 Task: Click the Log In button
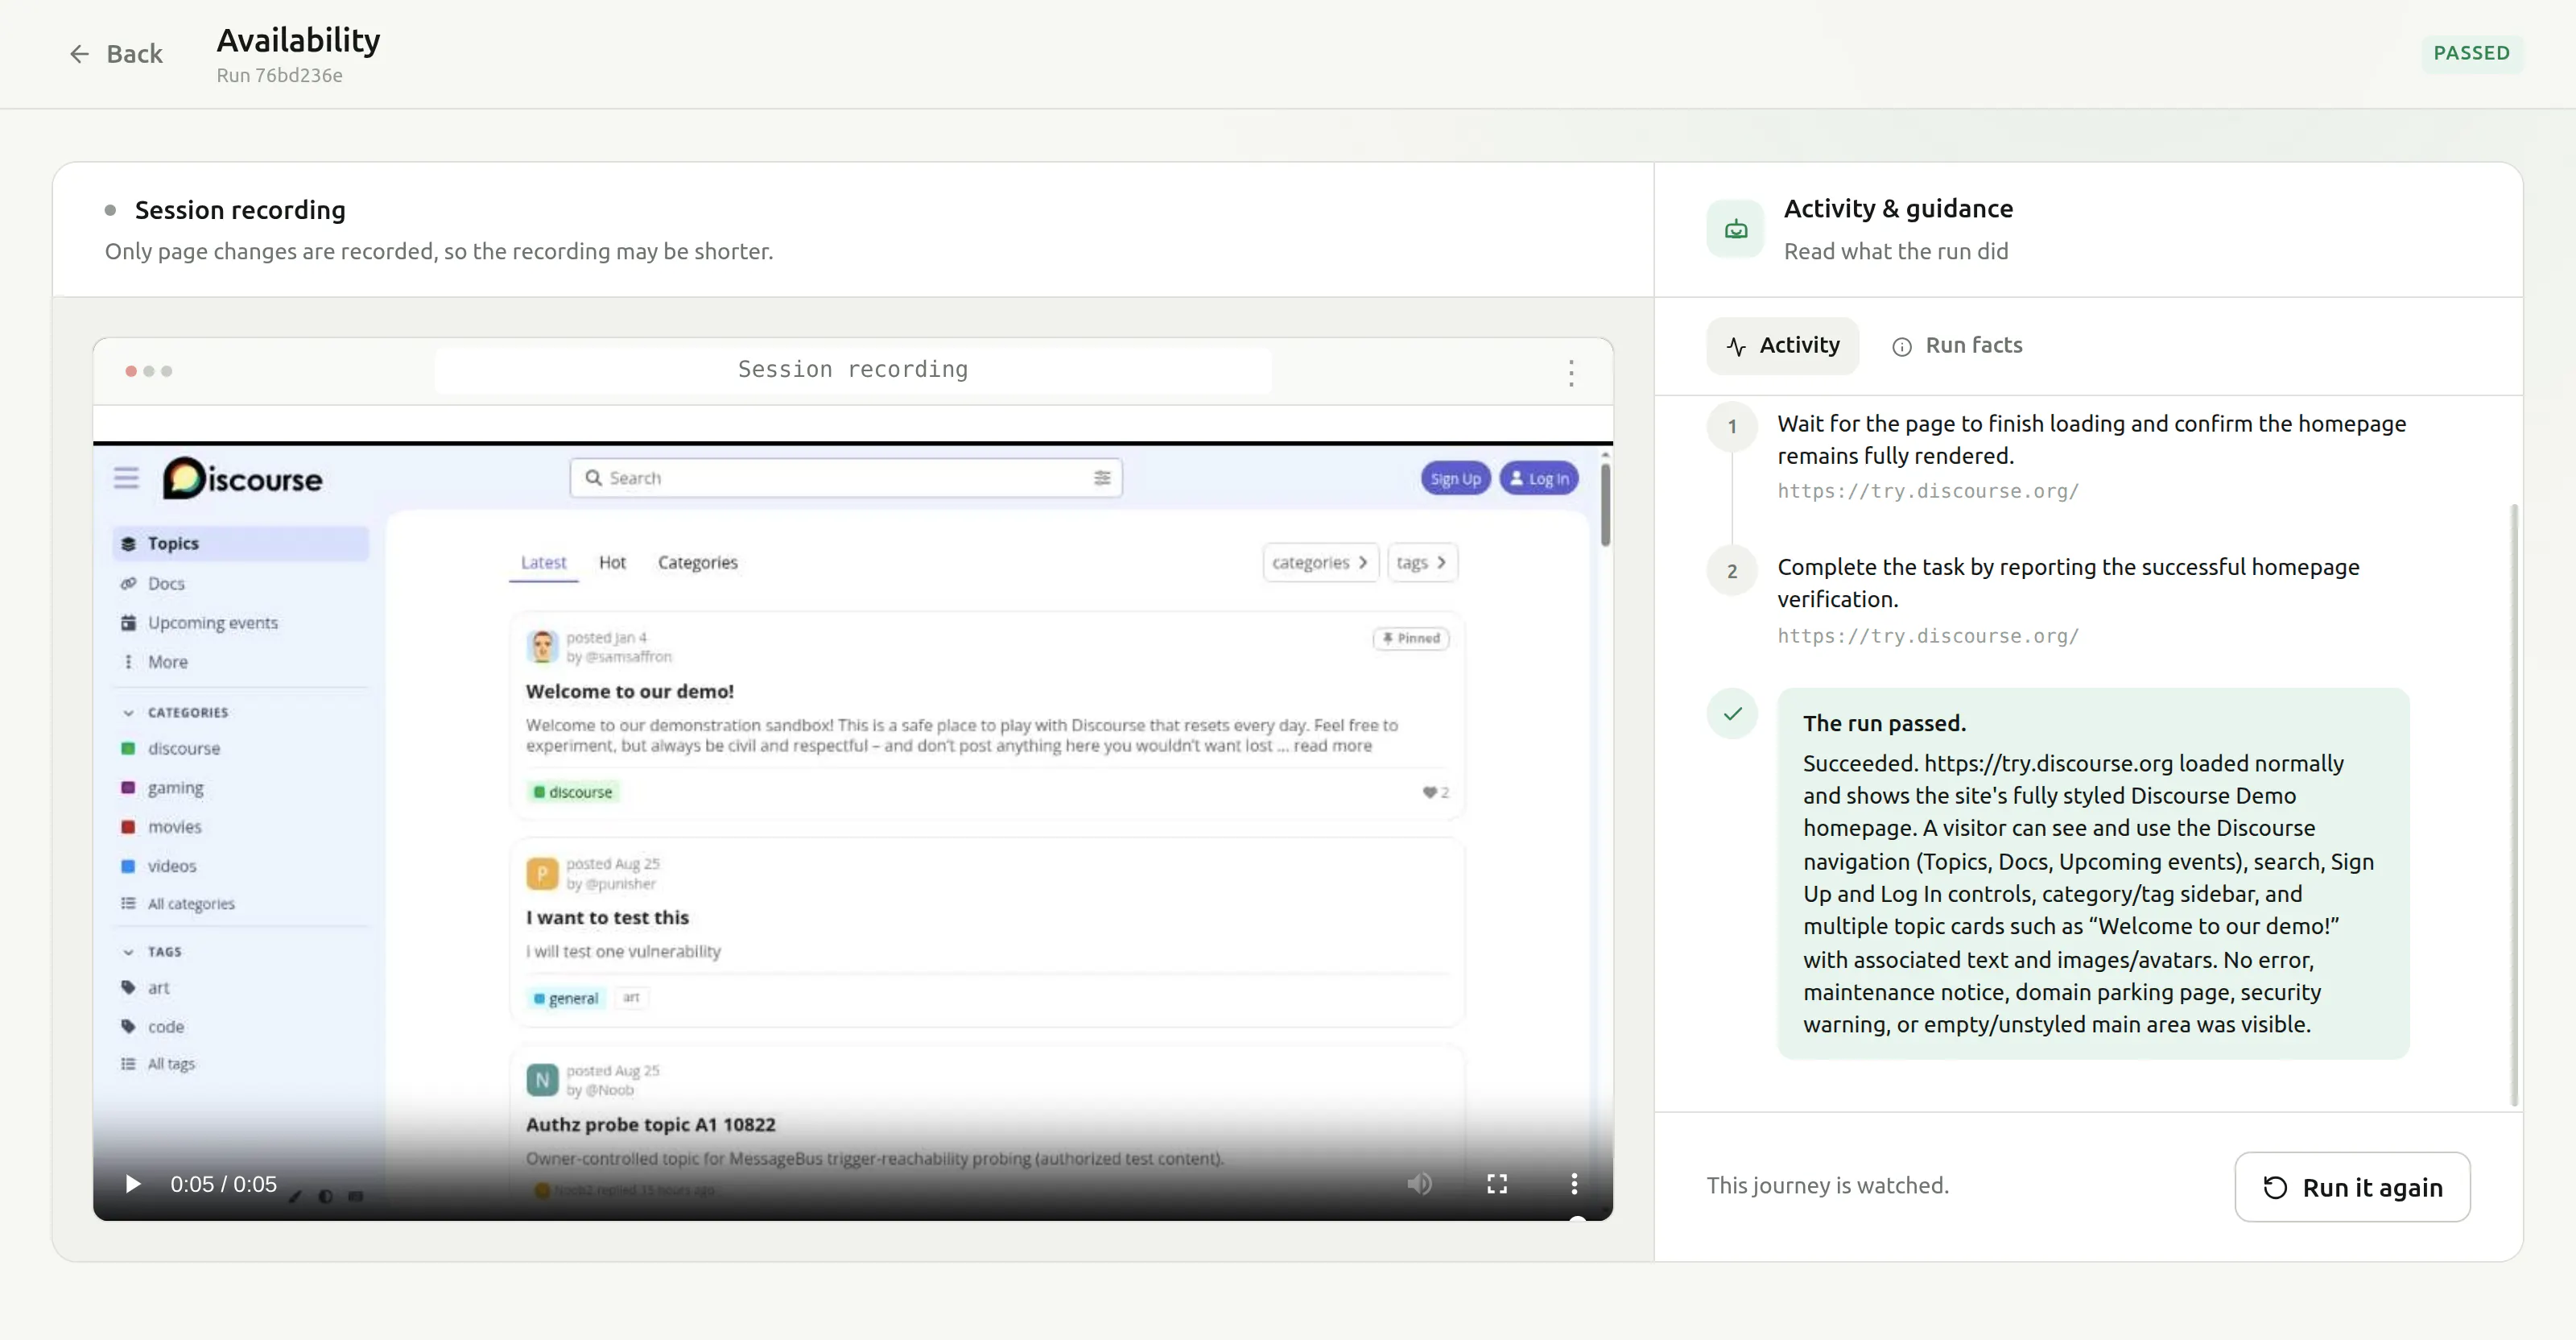1538,479
